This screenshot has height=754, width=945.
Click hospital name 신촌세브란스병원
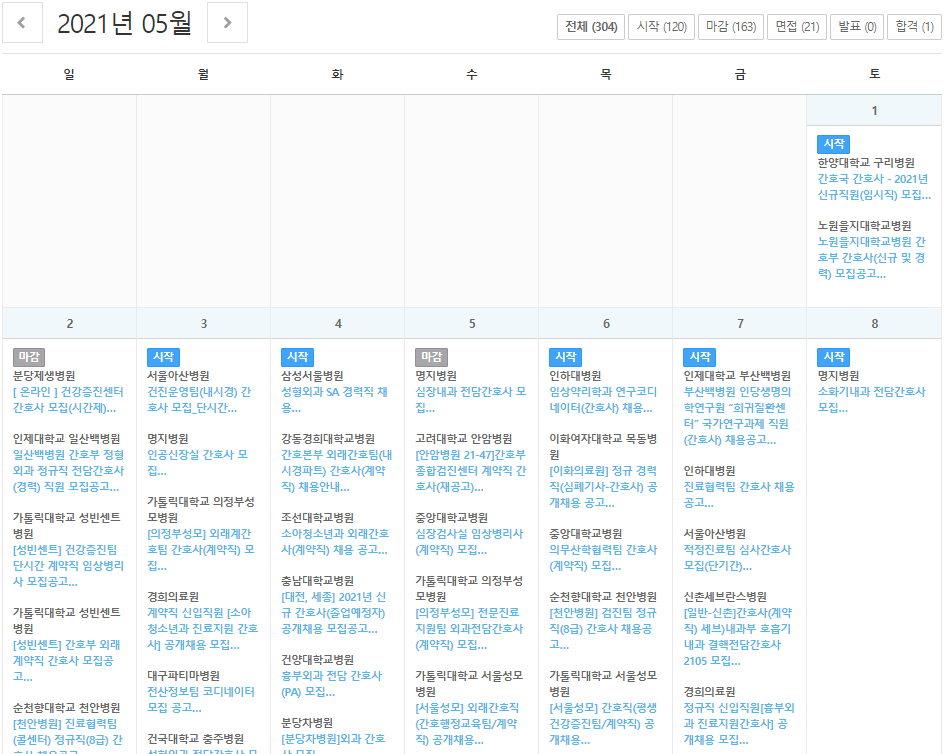point(725,597)
